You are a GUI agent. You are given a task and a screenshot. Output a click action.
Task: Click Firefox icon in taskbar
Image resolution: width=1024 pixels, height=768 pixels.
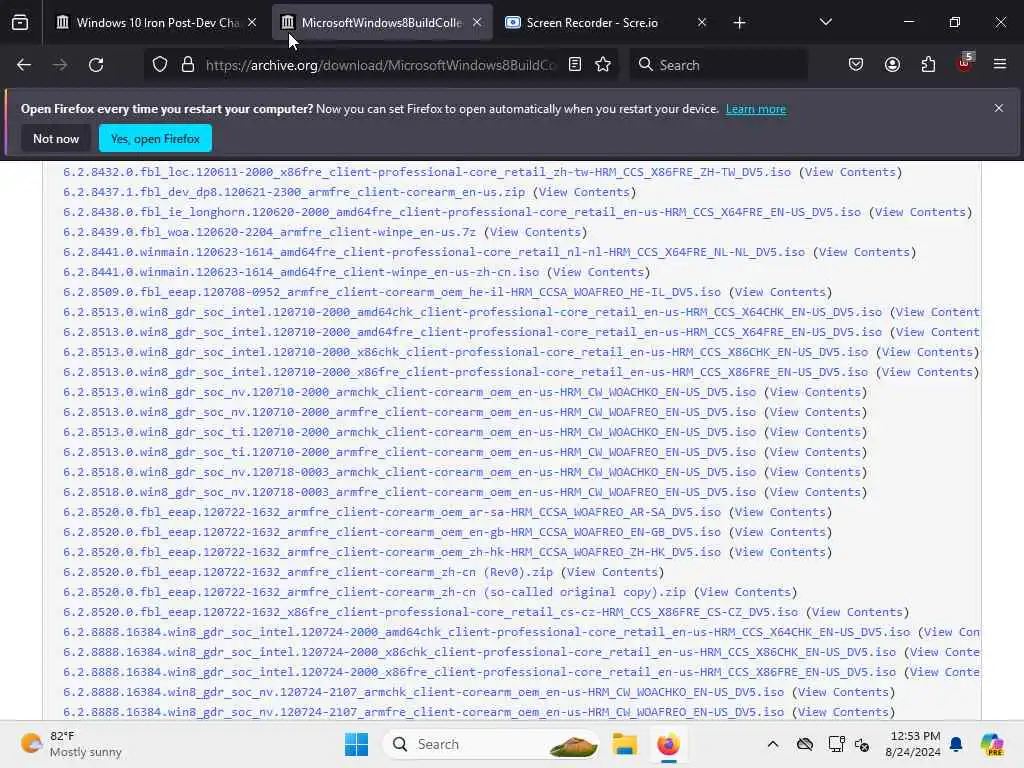668,744
